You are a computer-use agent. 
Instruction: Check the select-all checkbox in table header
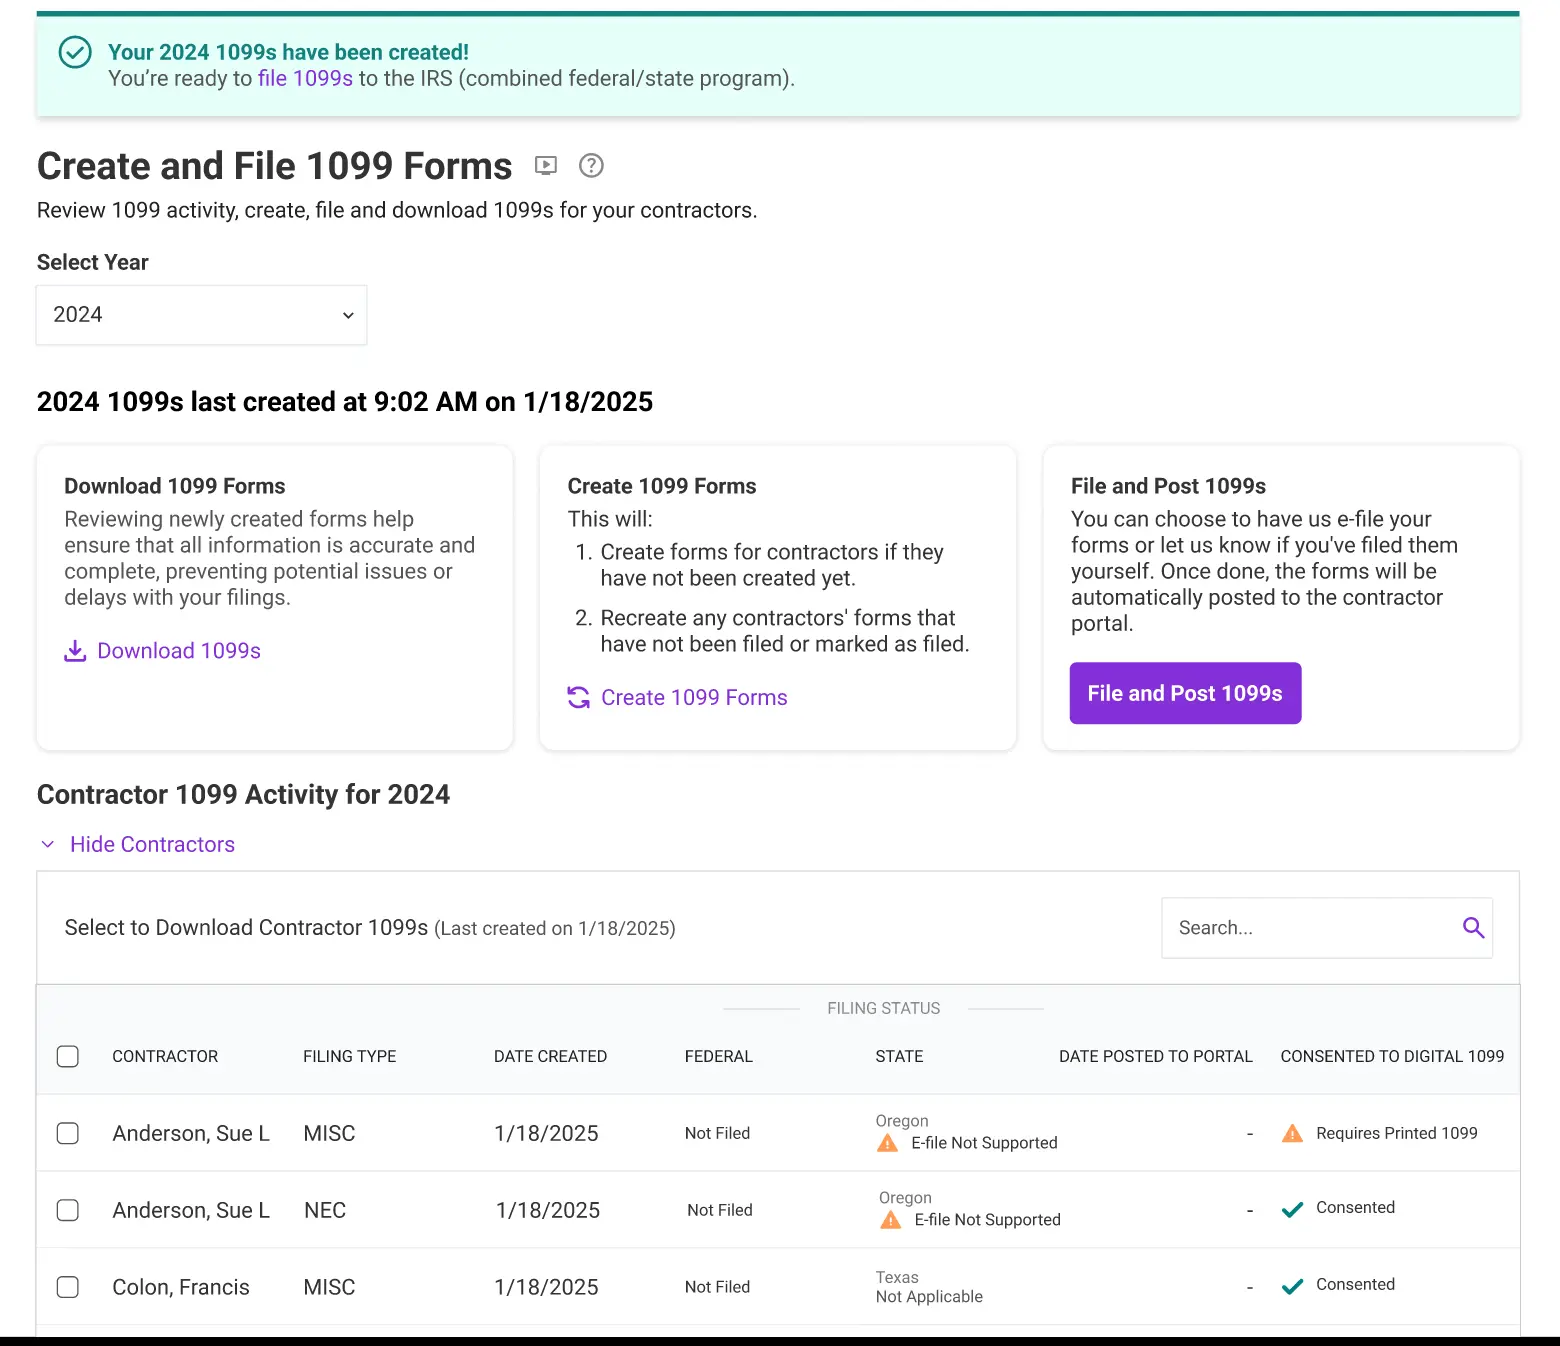coord(67,1056)
